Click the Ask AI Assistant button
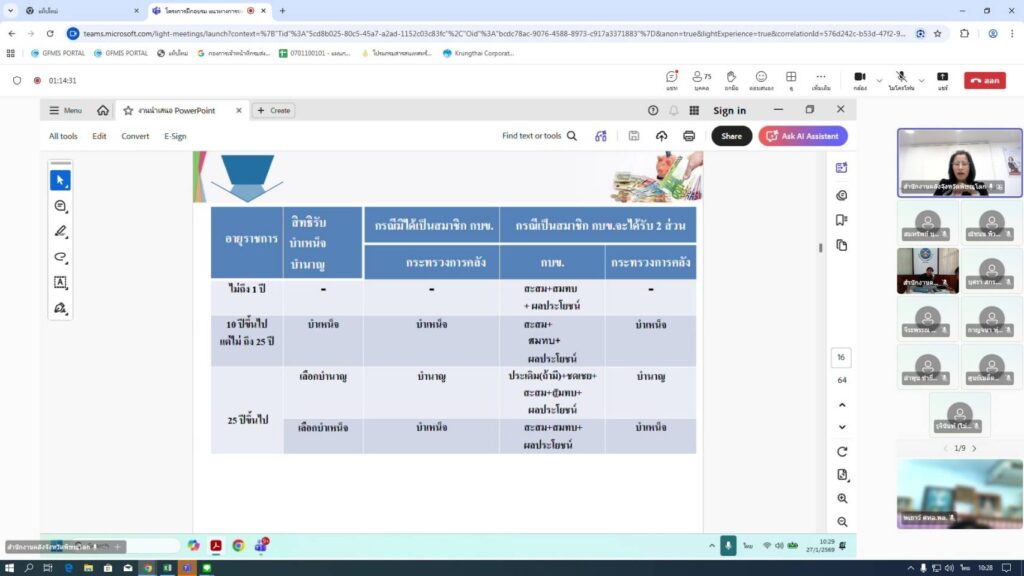1024x576 pixels. tap(803, 136)
